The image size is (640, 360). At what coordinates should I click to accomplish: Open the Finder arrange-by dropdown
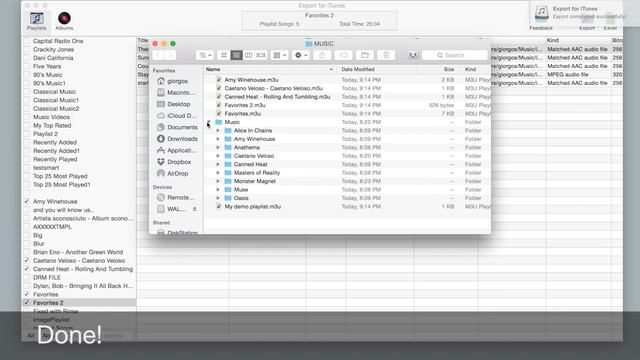(x=280, y=55)
